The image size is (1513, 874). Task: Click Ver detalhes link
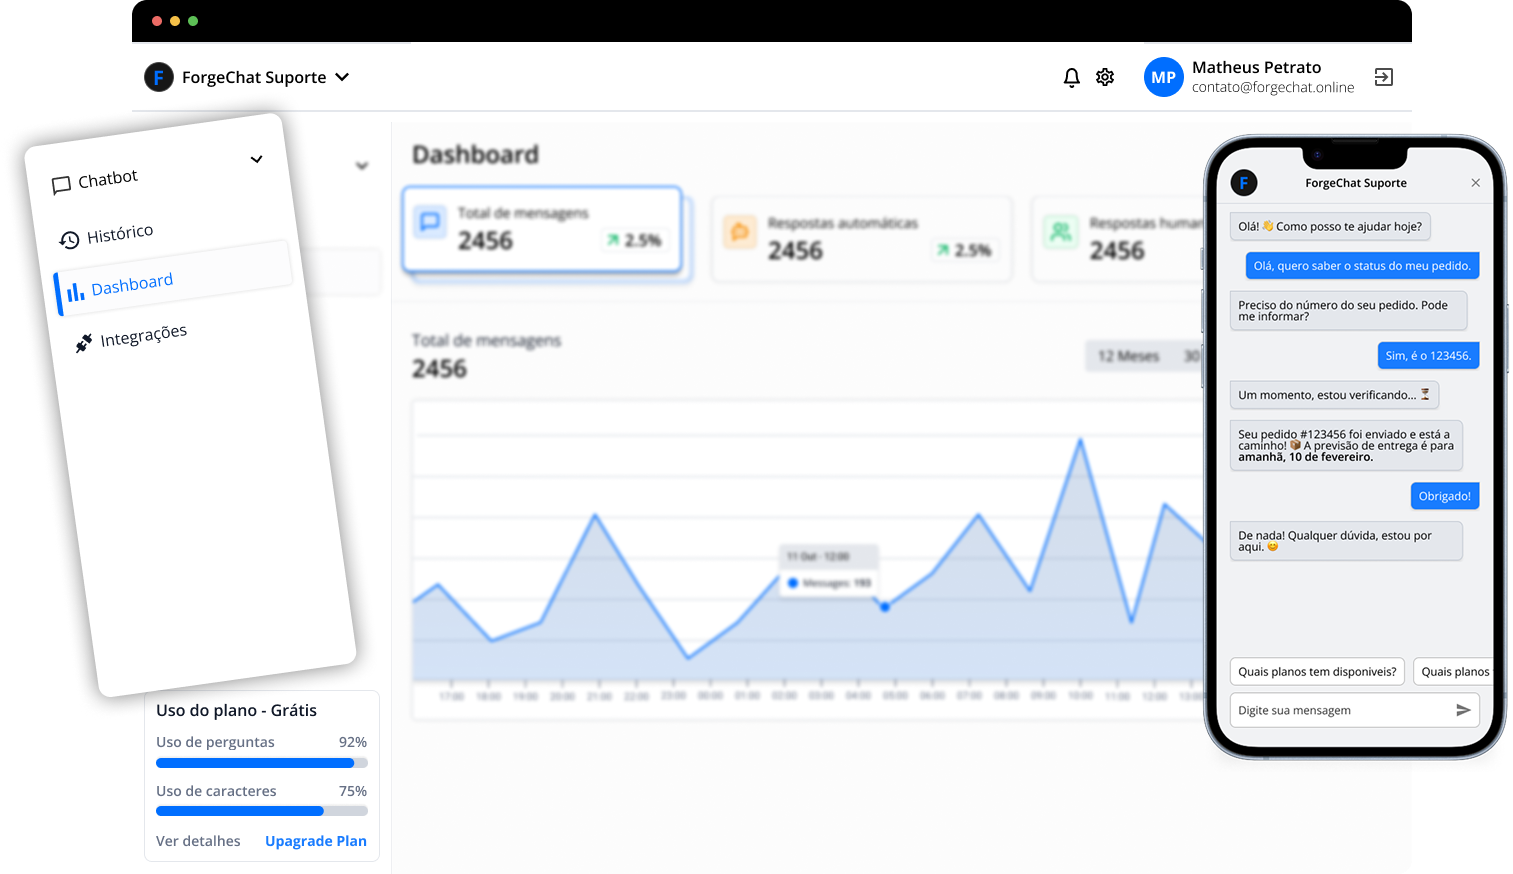198,841
